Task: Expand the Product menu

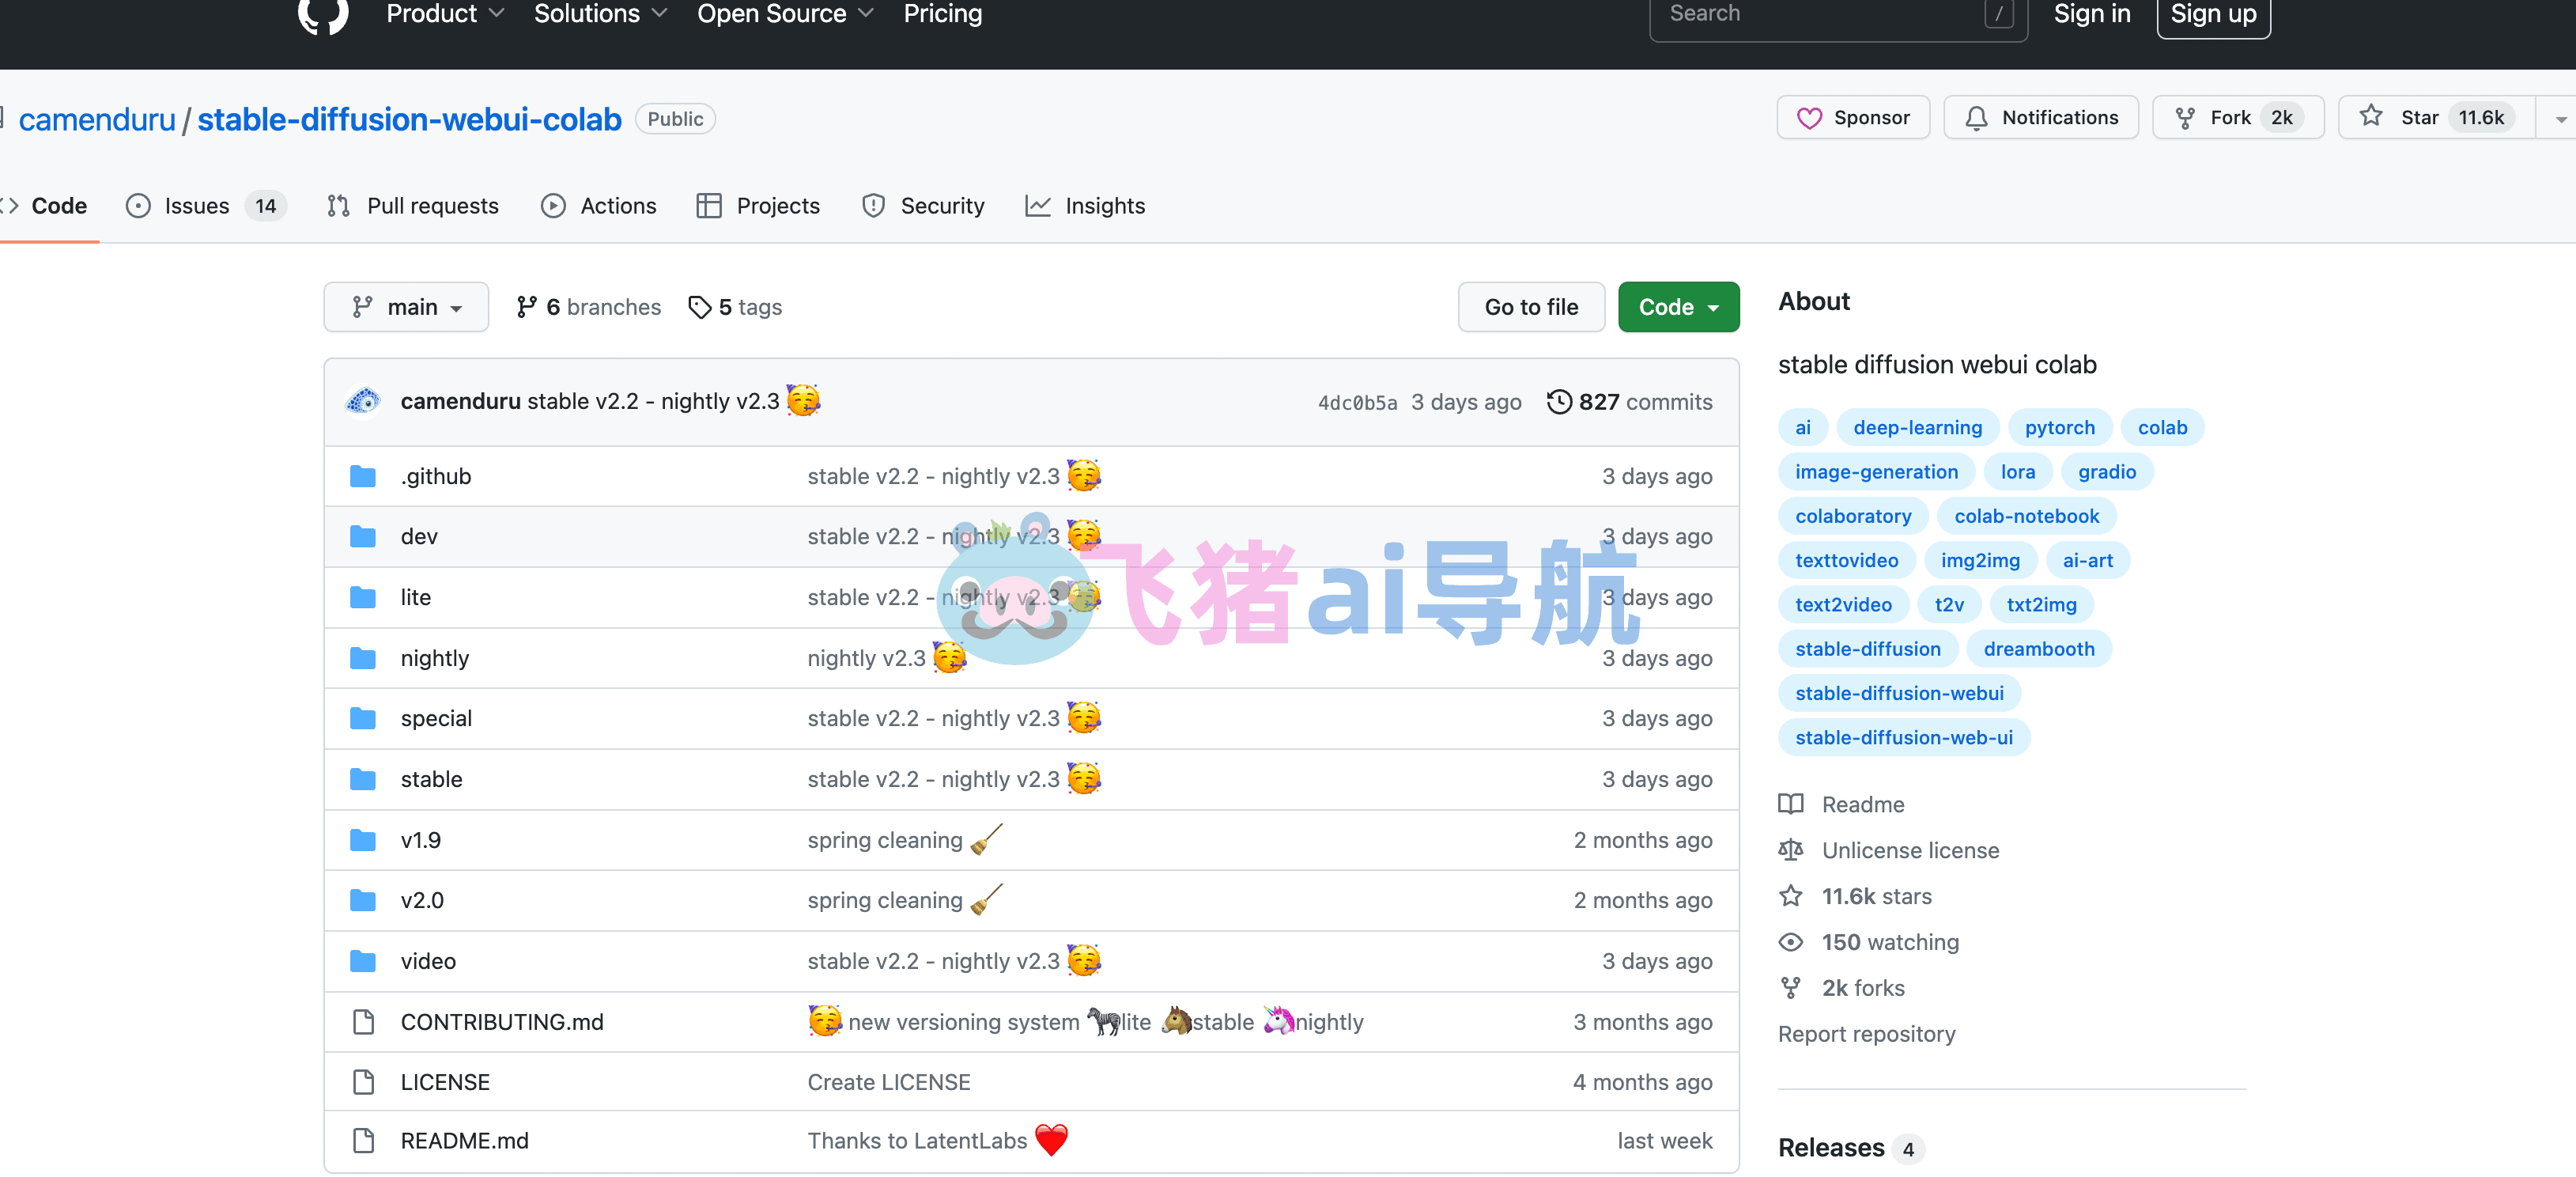Action: (x=444, y=14)
